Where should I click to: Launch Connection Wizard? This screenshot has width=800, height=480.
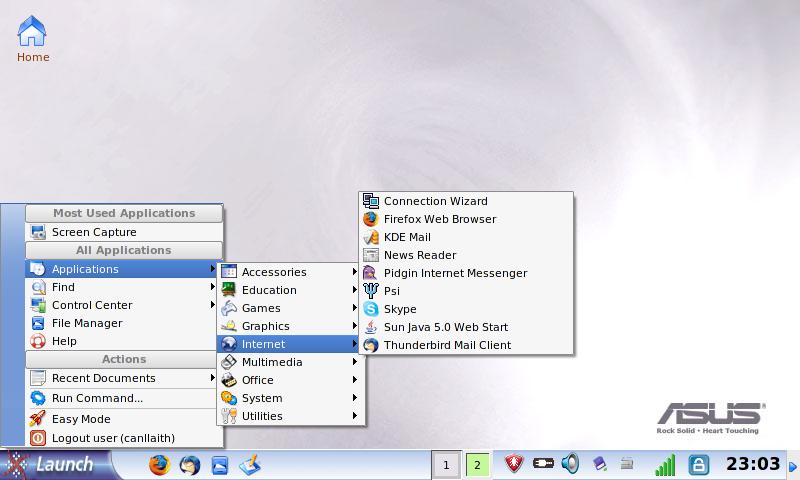pyautogui.click(x=466, y=201)
